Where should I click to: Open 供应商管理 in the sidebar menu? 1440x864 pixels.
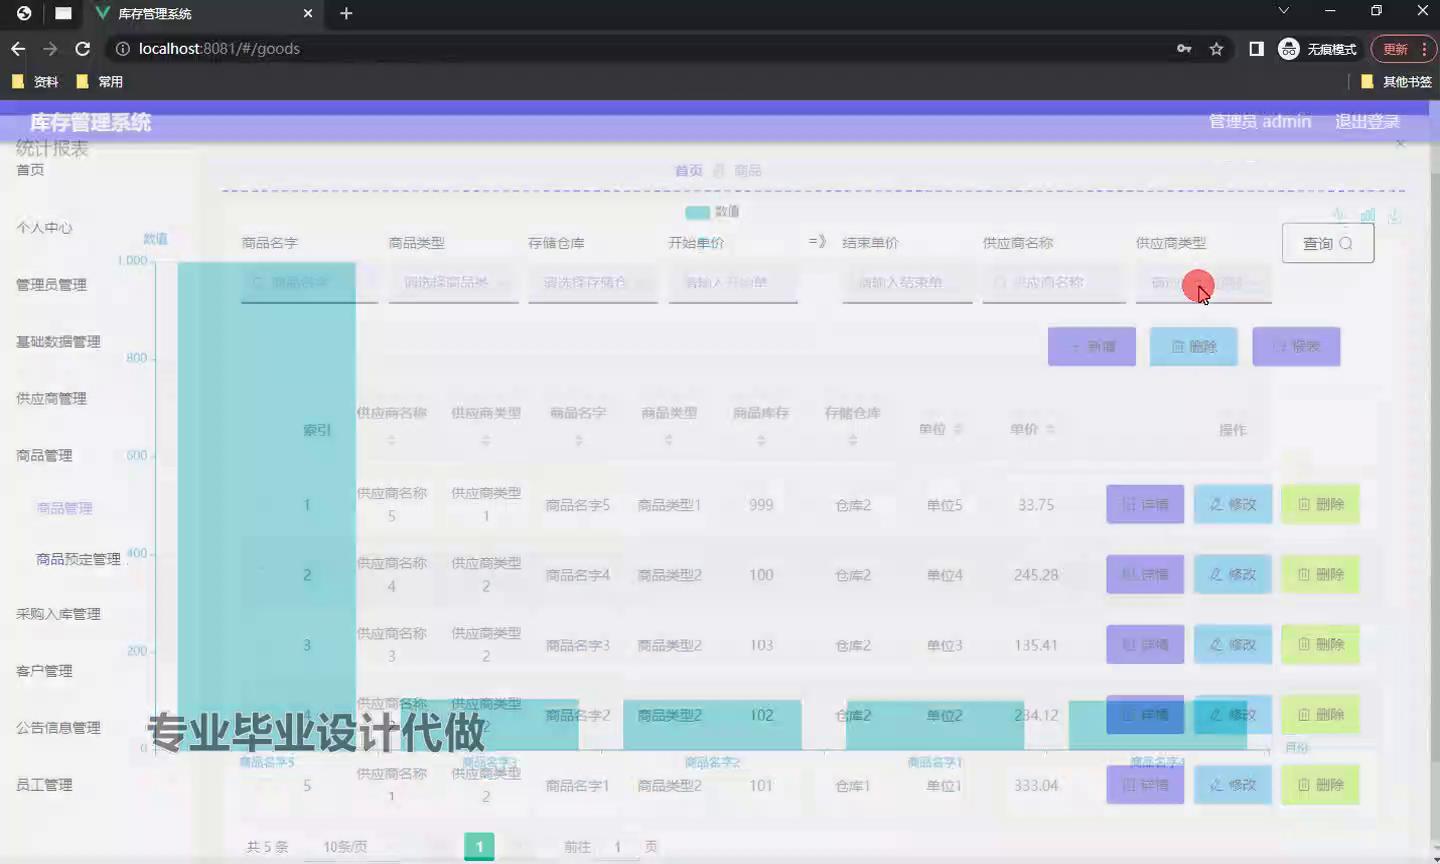(51, 399)
